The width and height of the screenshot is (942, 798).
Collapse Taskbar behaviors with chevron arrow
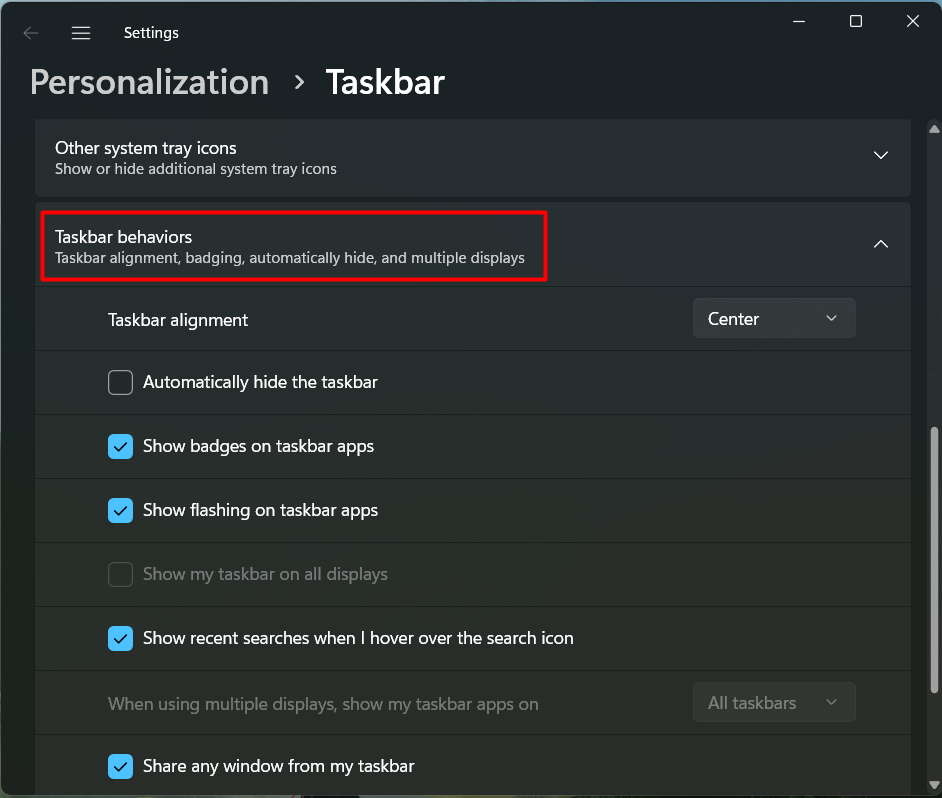click(x=881, y=244)
